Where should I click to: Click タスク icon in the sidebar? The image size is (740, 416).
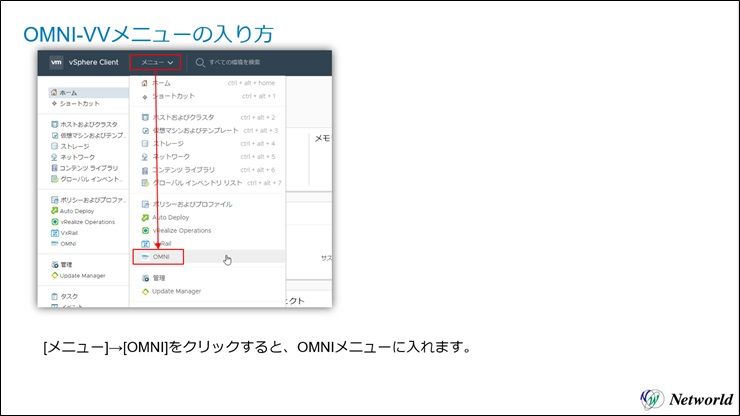point(54,297)
